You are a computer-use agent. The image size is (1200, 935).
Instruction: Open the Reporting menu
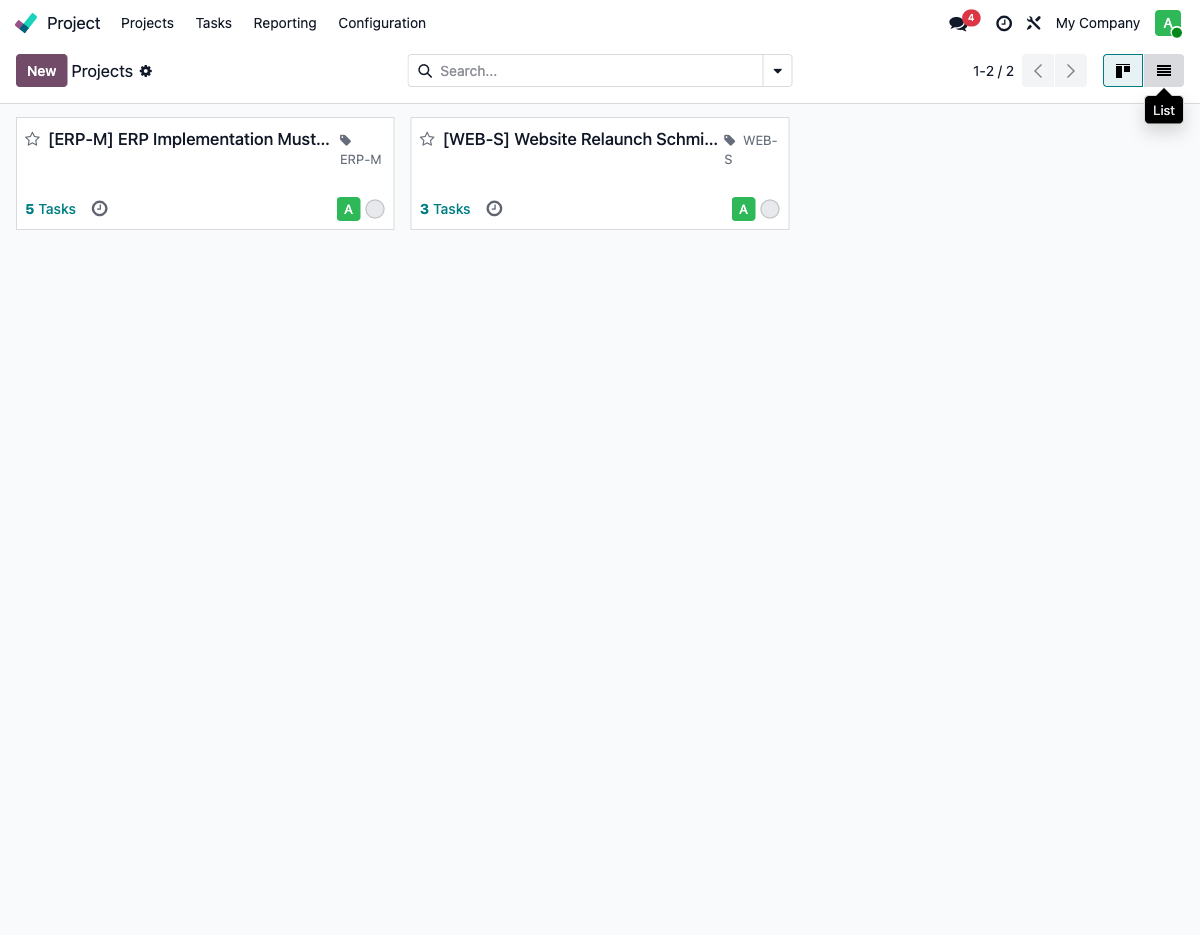[285, 23]
